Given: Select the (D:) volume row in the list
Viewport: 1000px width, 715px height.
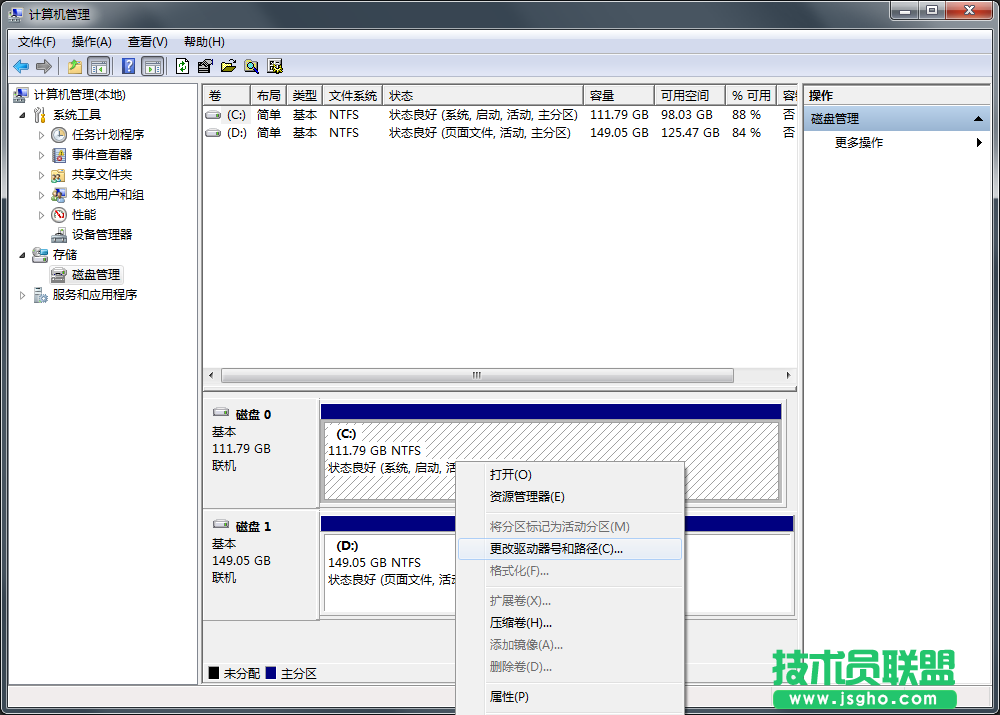Looking at the screenshot, I should click(300, 132).
